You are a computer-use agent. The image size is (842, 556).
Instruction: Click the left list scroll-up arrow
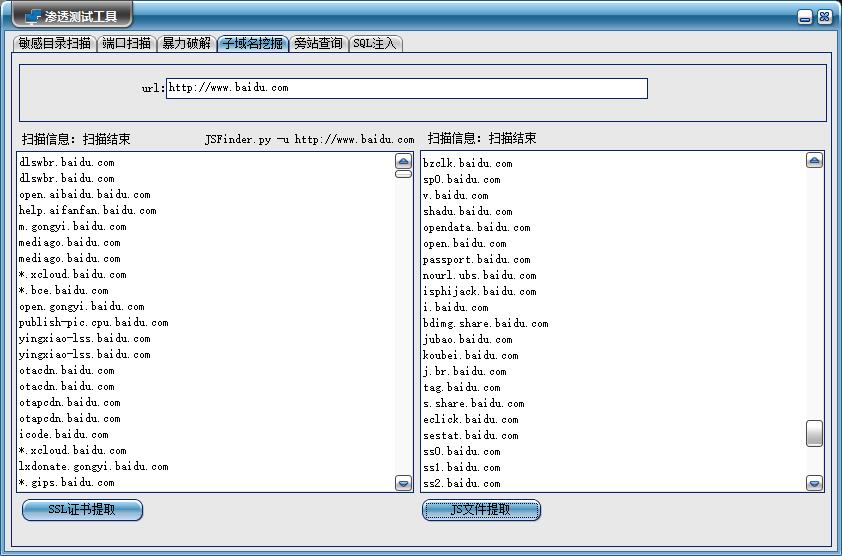(x=403, y=161)
